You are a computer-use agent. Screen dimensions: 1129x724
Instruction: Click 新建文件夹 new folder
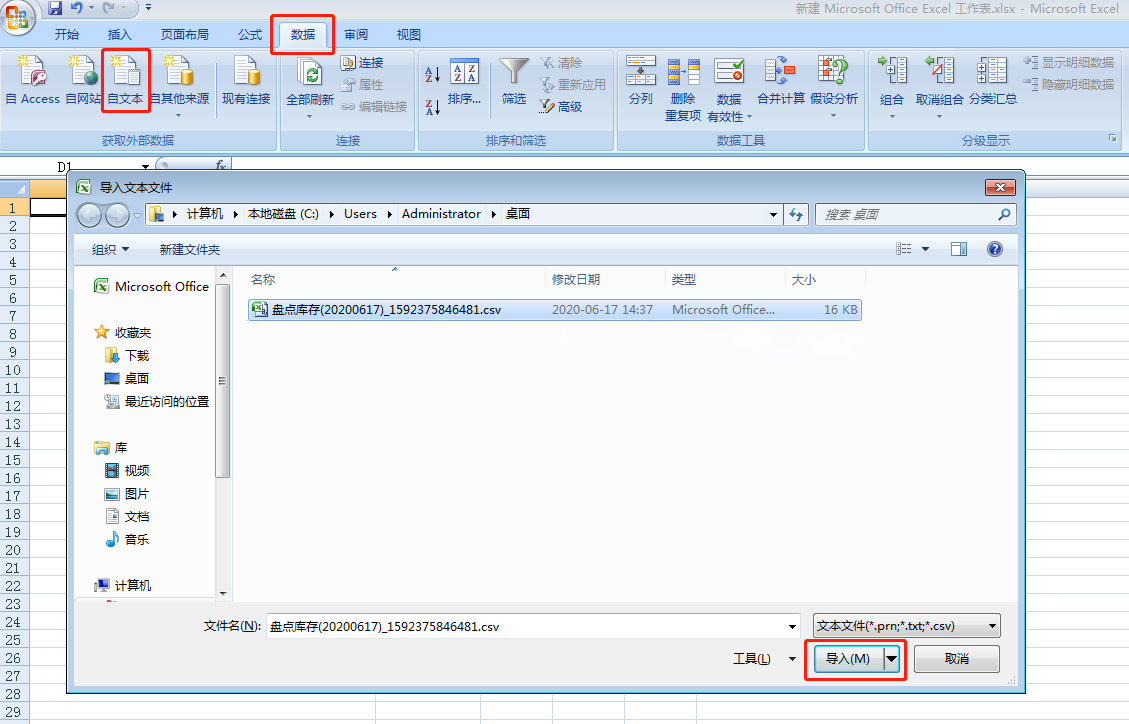[189, 249]
